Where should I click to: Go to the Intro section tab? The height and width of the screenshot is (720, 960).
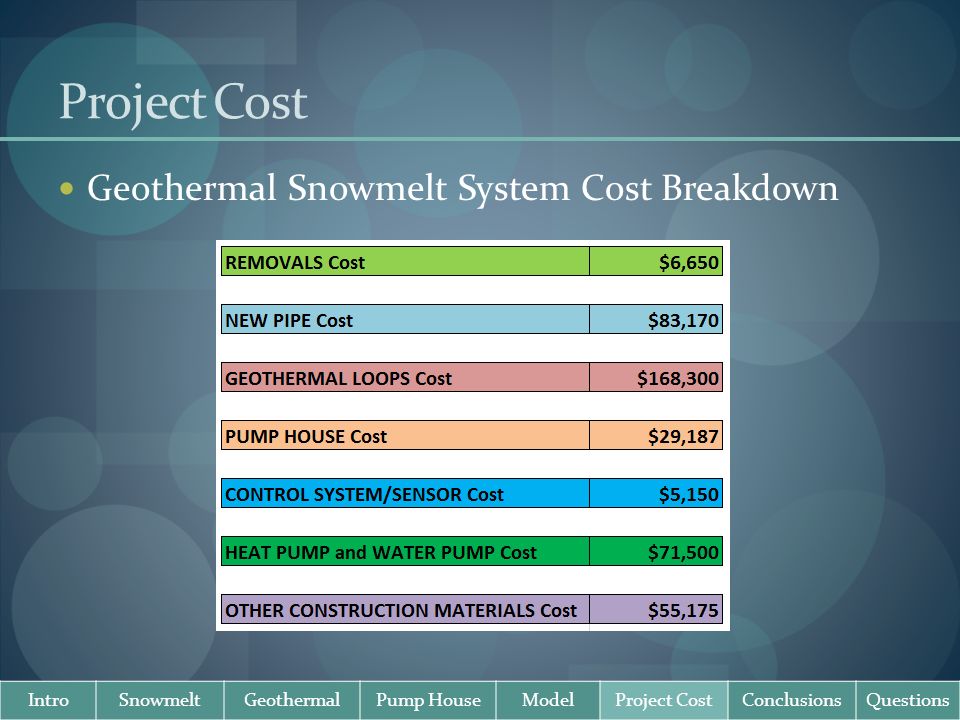(x=48, y=700)
